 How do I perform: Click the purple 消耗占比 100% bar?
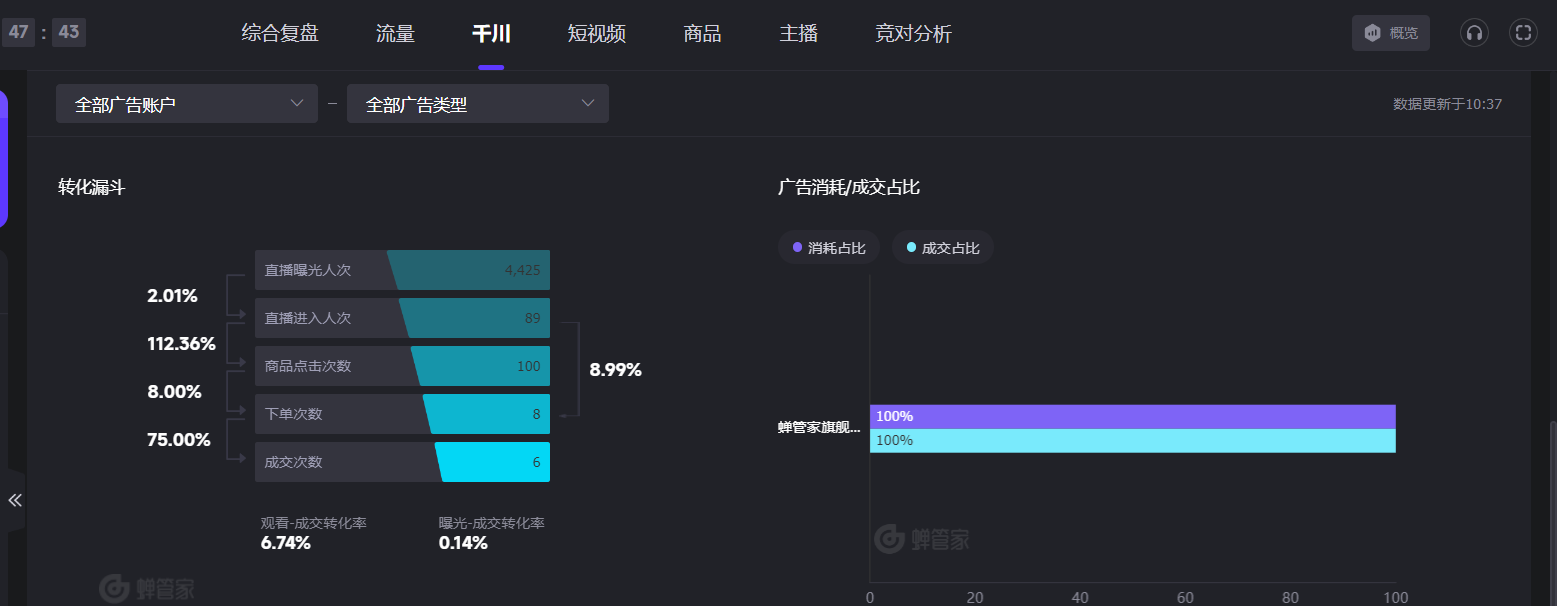pos(1133,416)
